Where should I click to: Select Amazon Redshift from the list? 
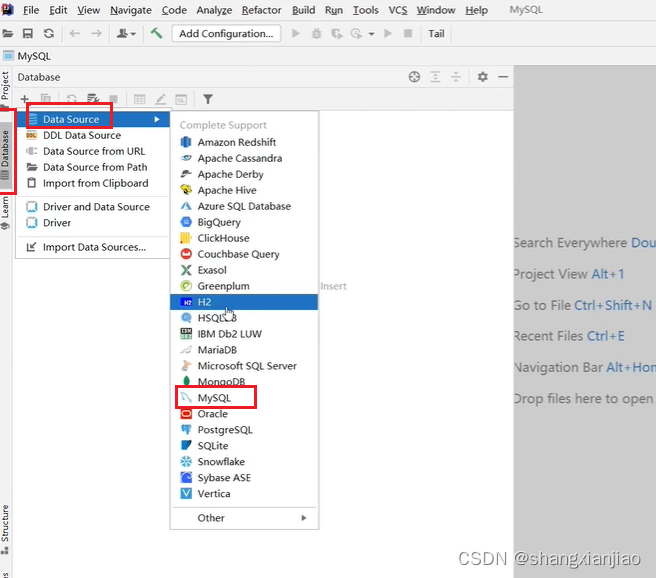click(x=244, y=142)
